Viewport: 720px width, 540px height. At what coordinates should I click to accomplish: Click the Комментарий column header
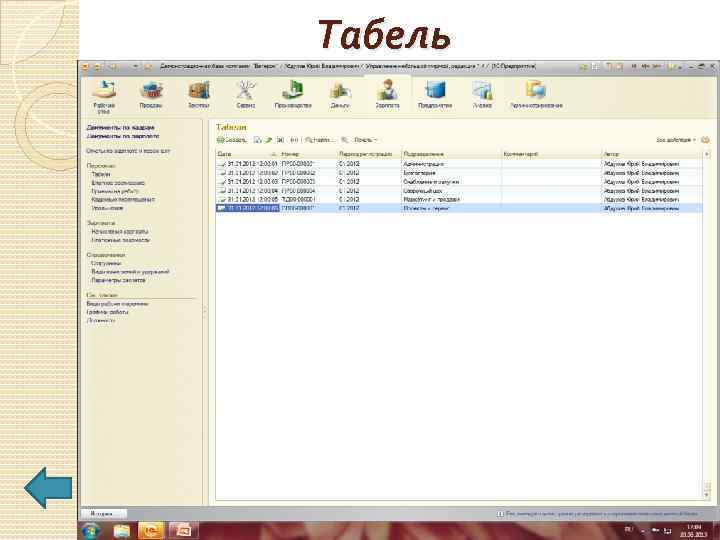click(551, 154)
